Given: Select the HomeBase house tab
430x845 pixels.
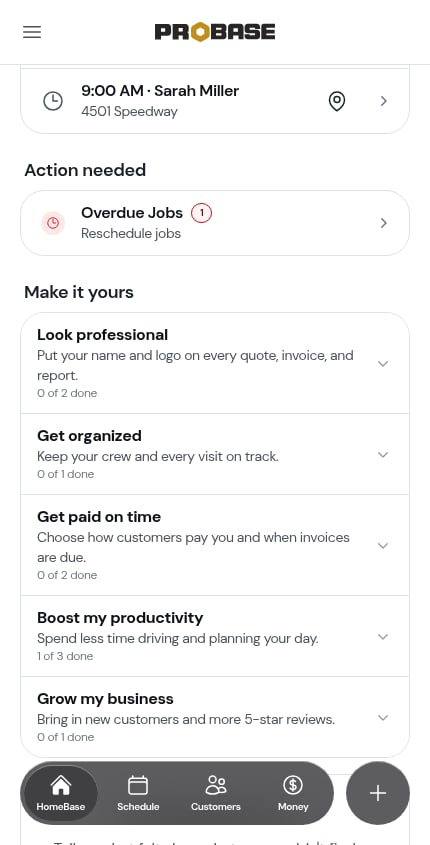Looking at the screenshot, I should pyautogui.click(x=61, y=793).
